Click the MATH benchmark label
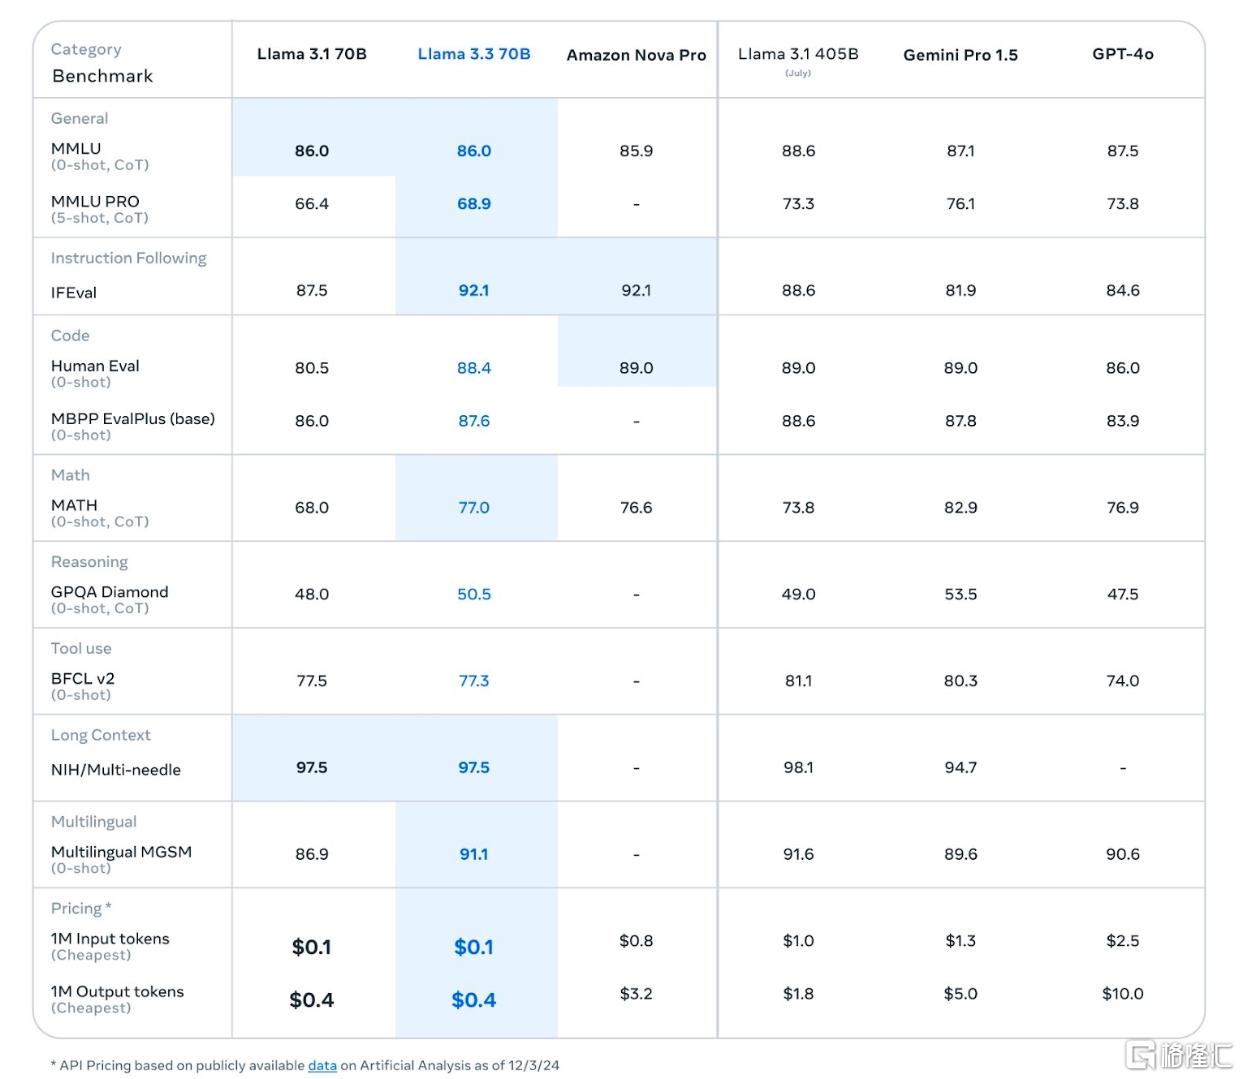Viewport: 1240px width, 1079px height. [x=74, y=505]
